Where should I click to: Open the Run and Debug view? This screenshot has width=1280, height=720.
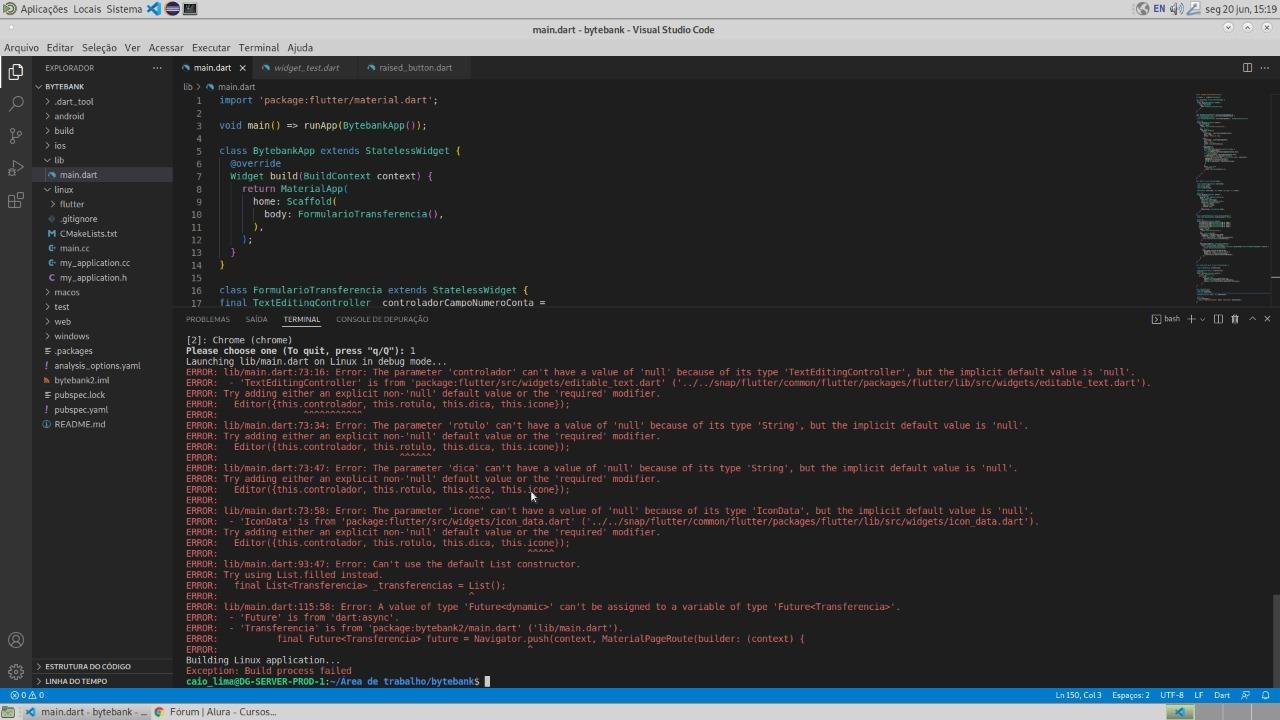[15, 167]
